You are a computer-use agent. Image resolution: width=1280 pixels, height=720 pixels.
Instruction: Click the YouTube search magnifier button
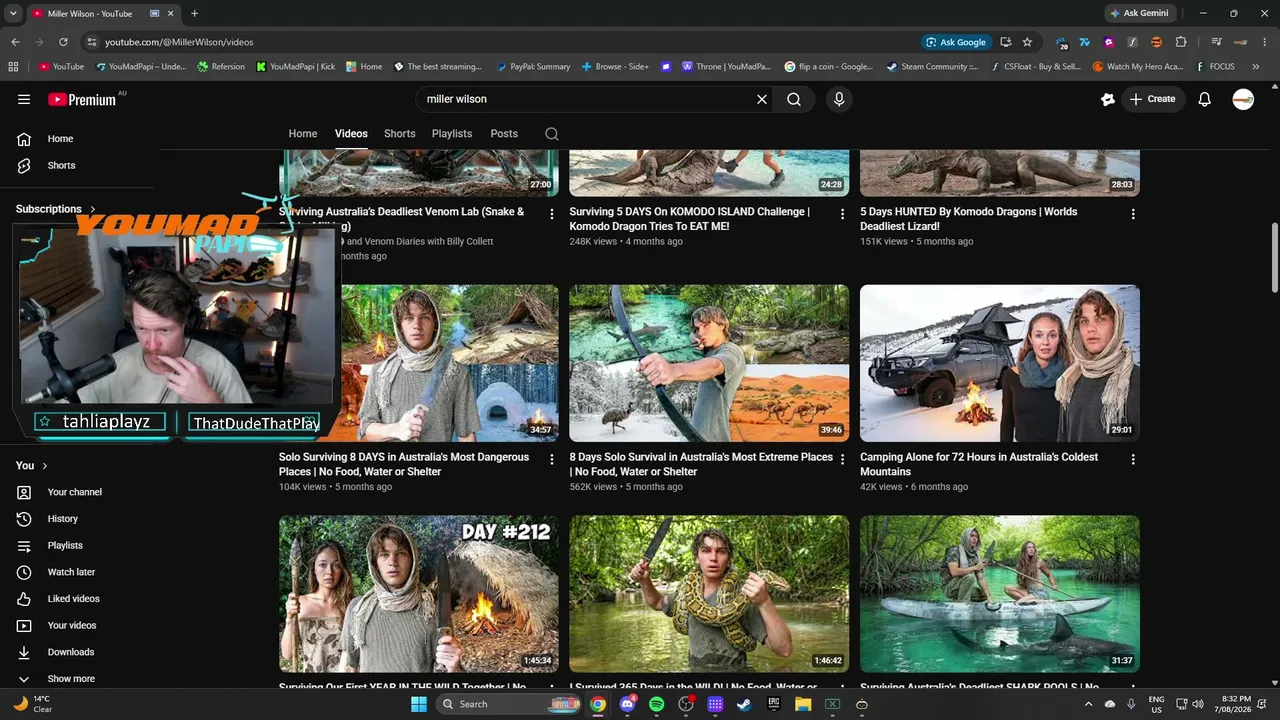coord(794,99)
